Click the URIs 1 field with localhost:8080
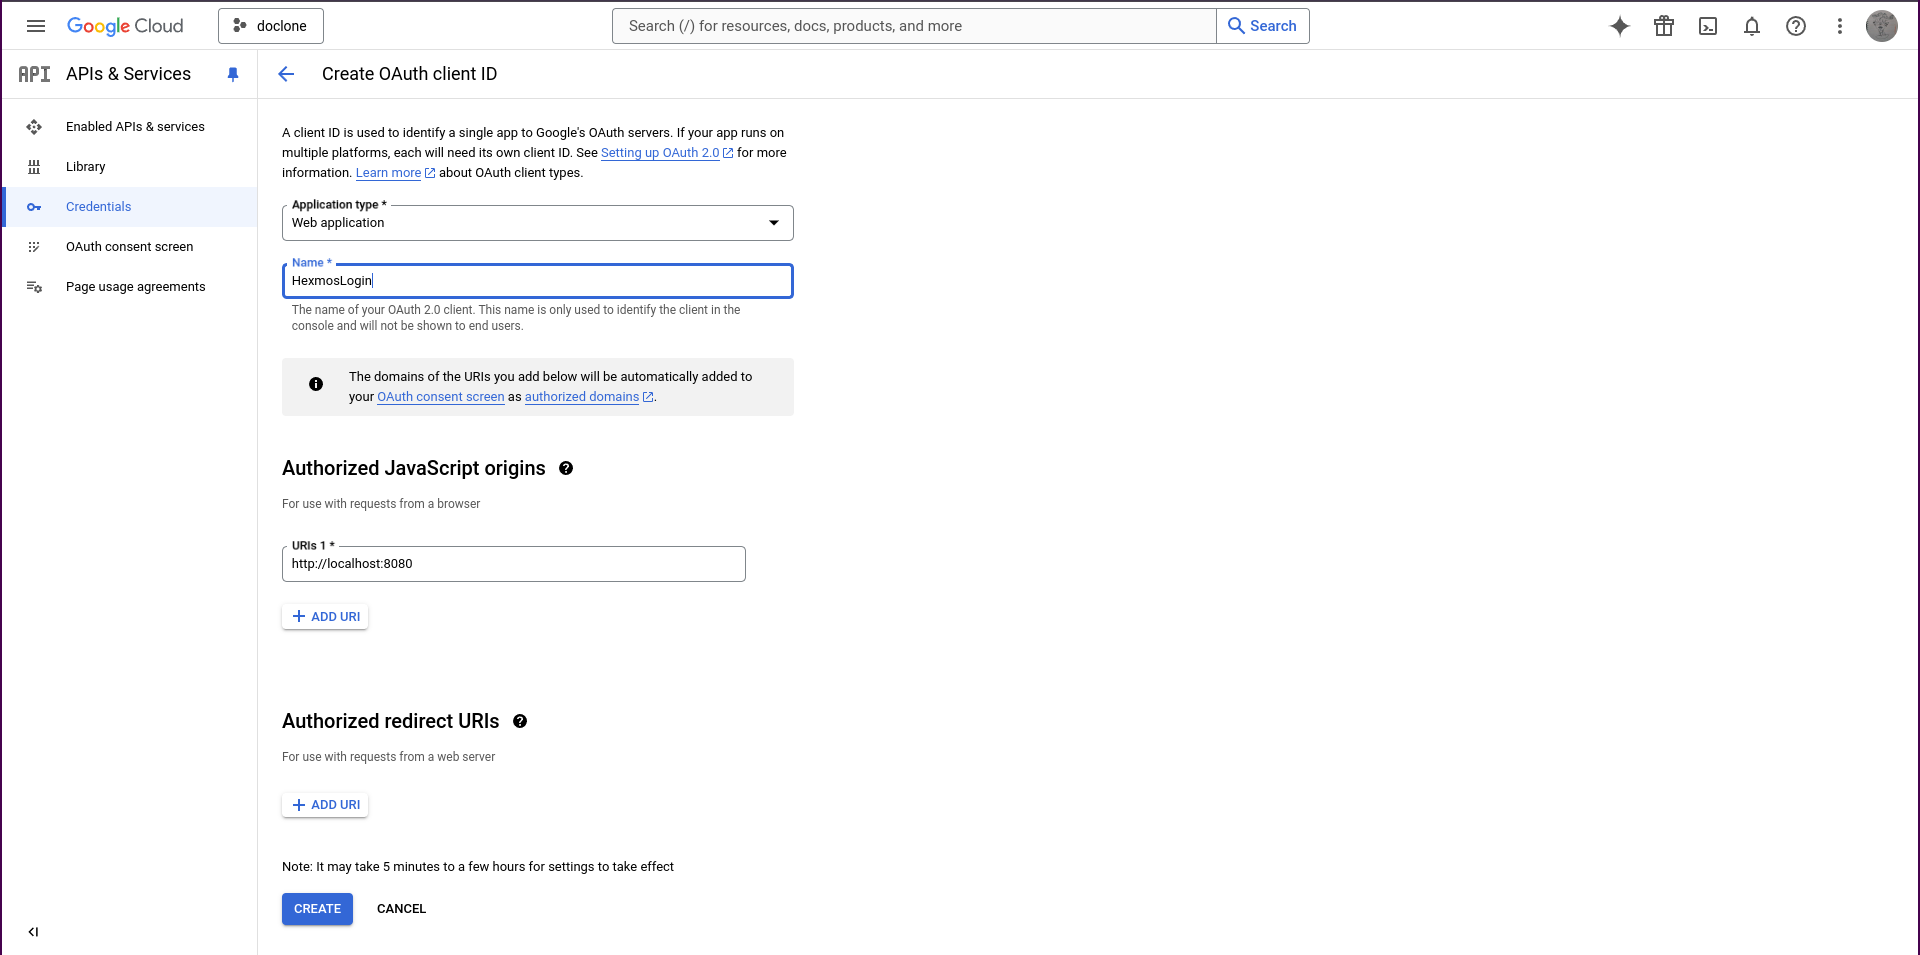The image size is (1920, 955). (514, 564)
